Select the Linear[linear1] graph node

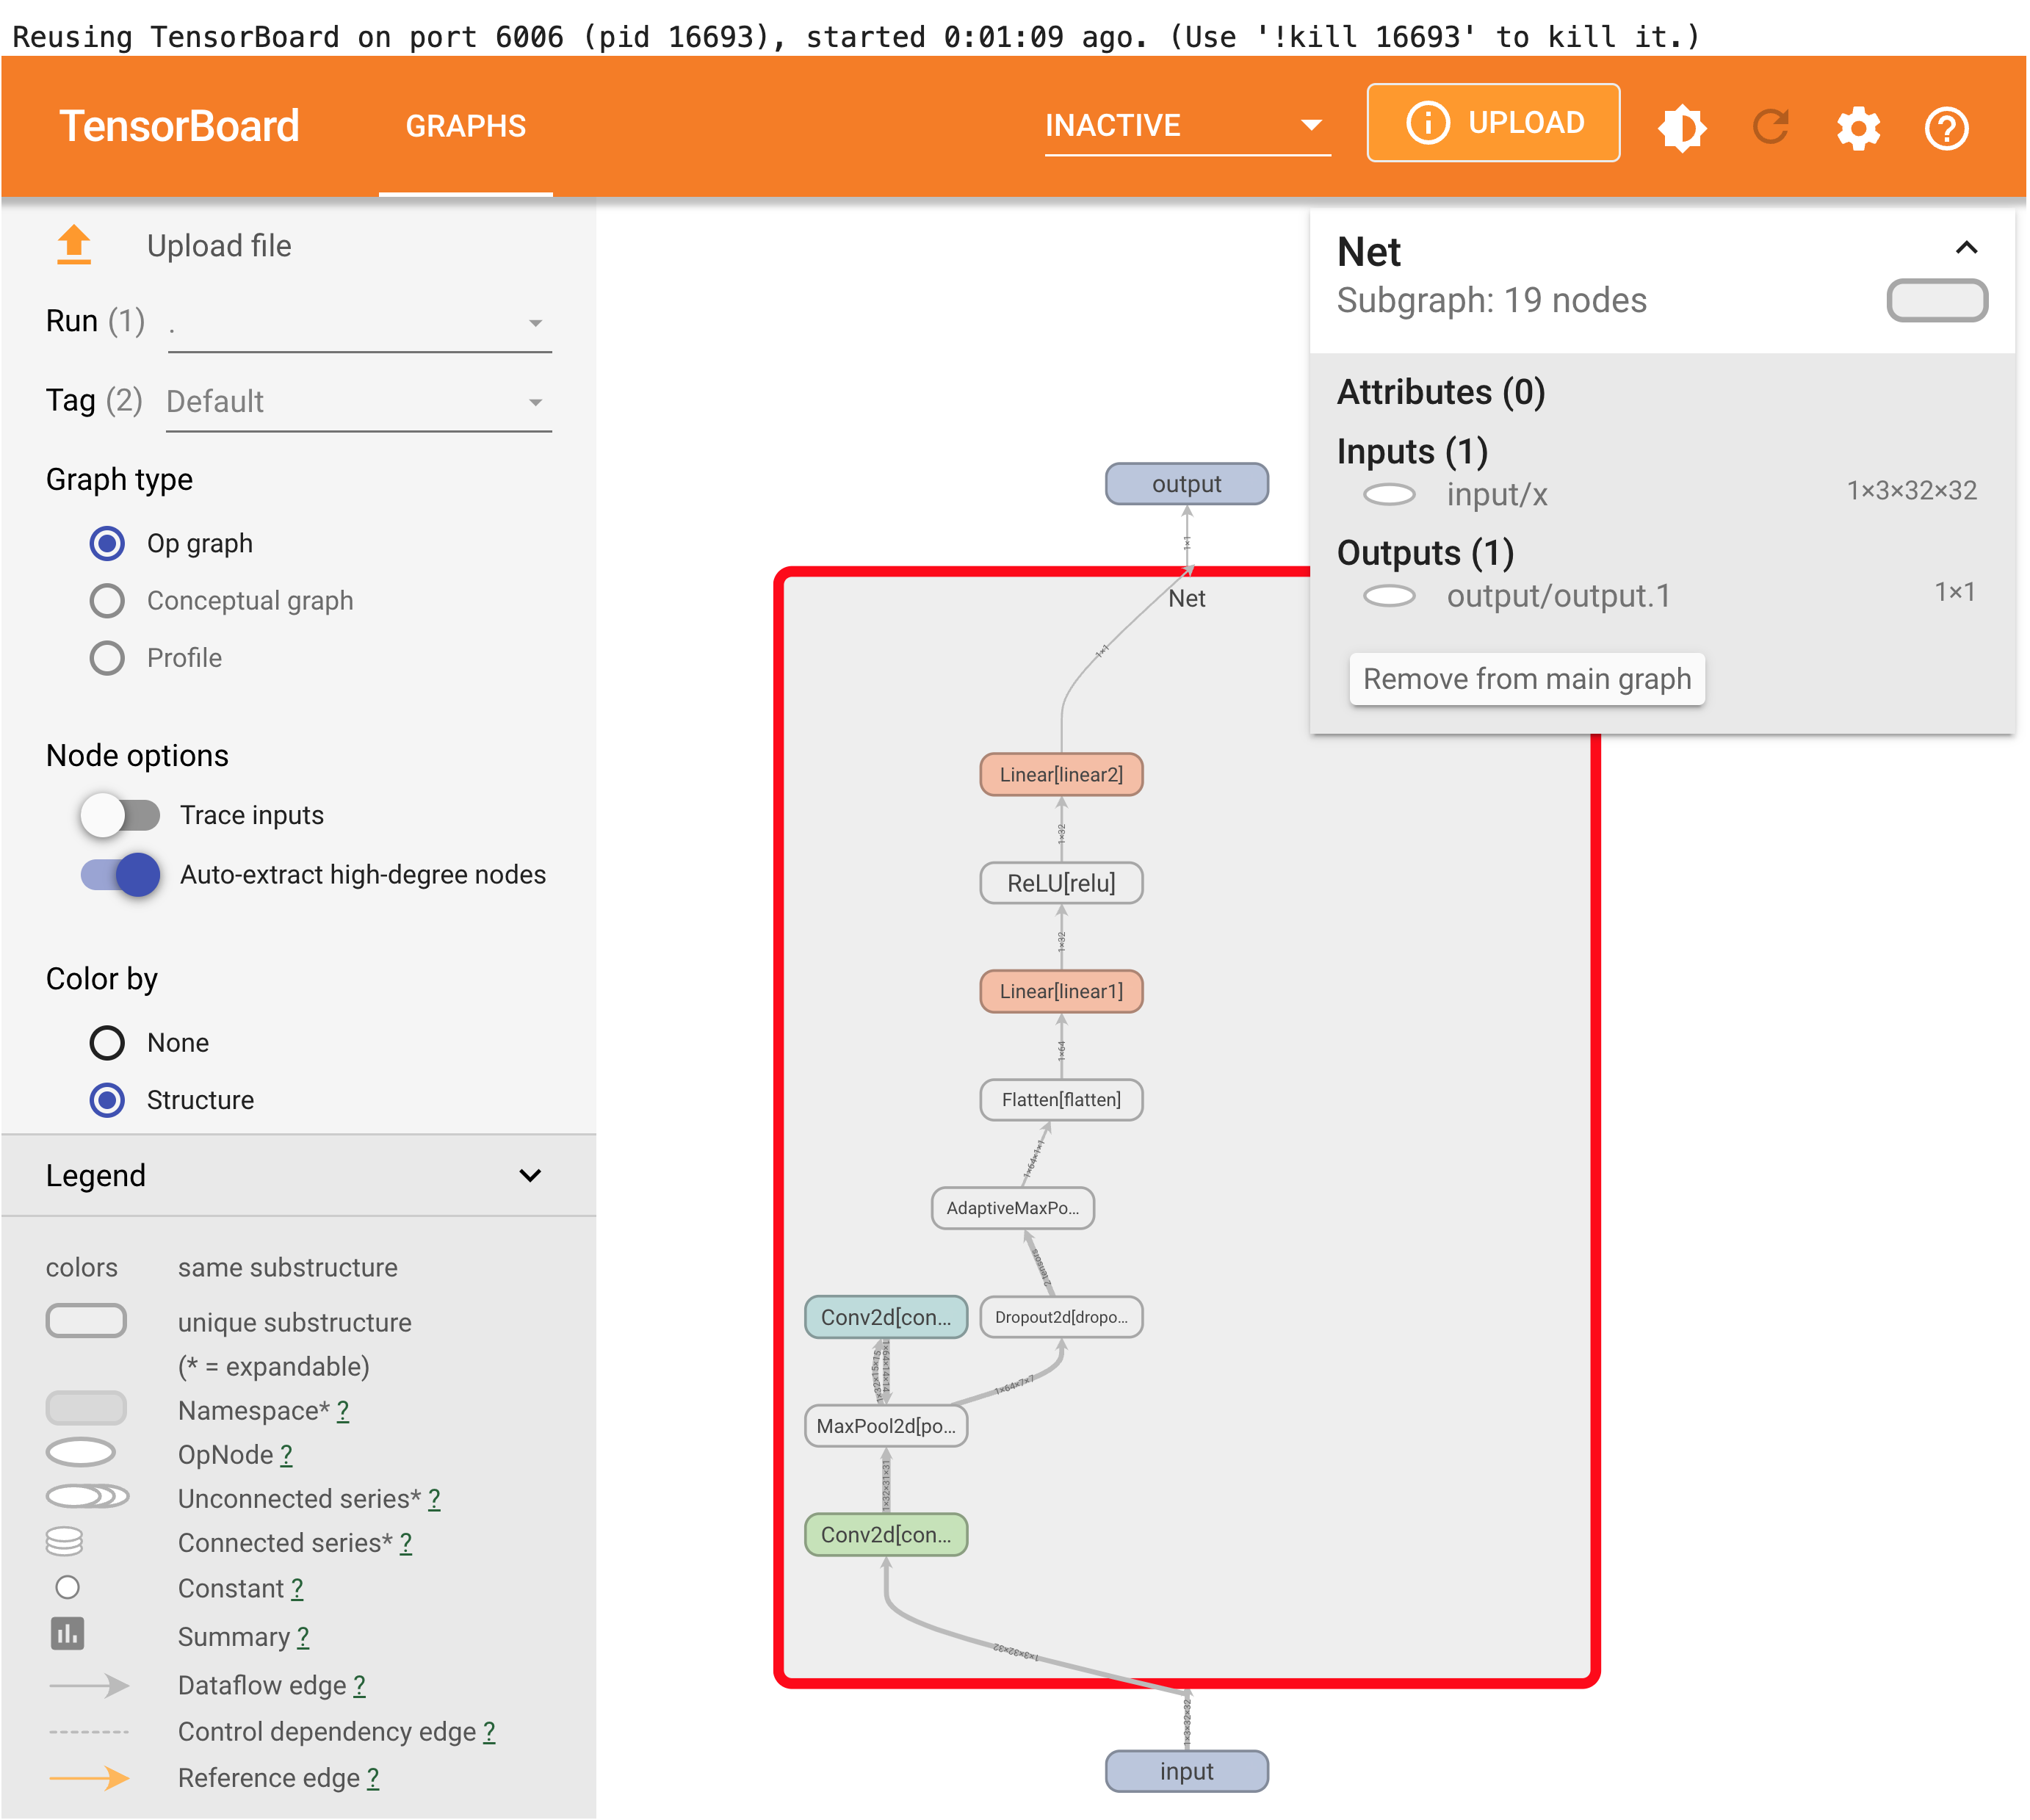pyautogui.click(x=1061, y=991)
